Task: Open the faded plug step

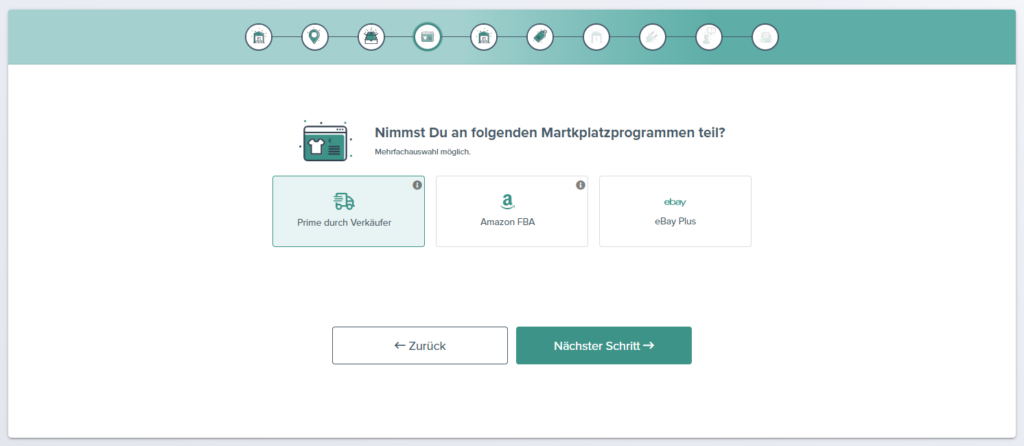Action: tap(652, 37)
